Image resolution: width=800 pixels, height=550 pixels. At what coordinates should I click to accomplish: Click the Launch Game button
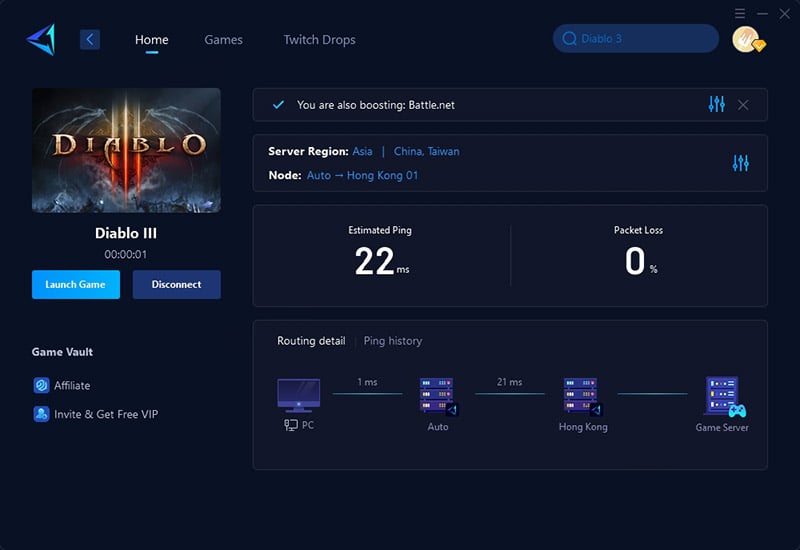[x=76, y=284]
